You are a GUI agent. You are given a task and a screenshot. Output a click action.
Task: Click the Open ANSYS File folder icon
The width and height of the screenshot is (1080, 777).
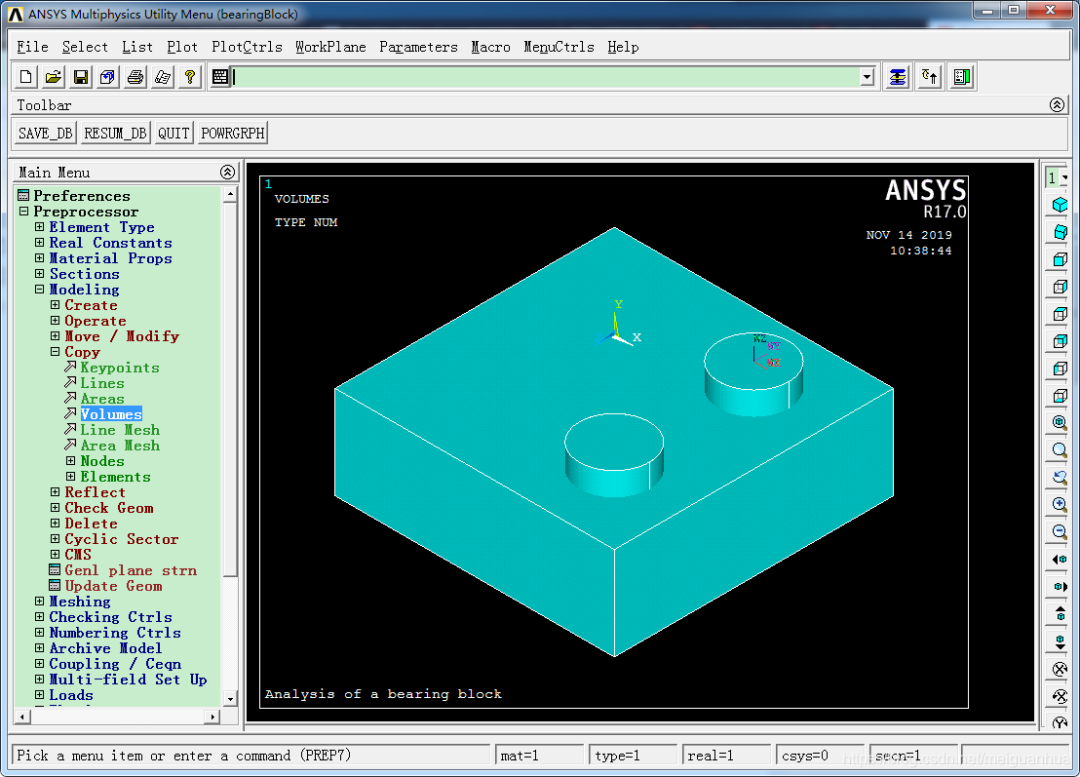click(53, 77)
